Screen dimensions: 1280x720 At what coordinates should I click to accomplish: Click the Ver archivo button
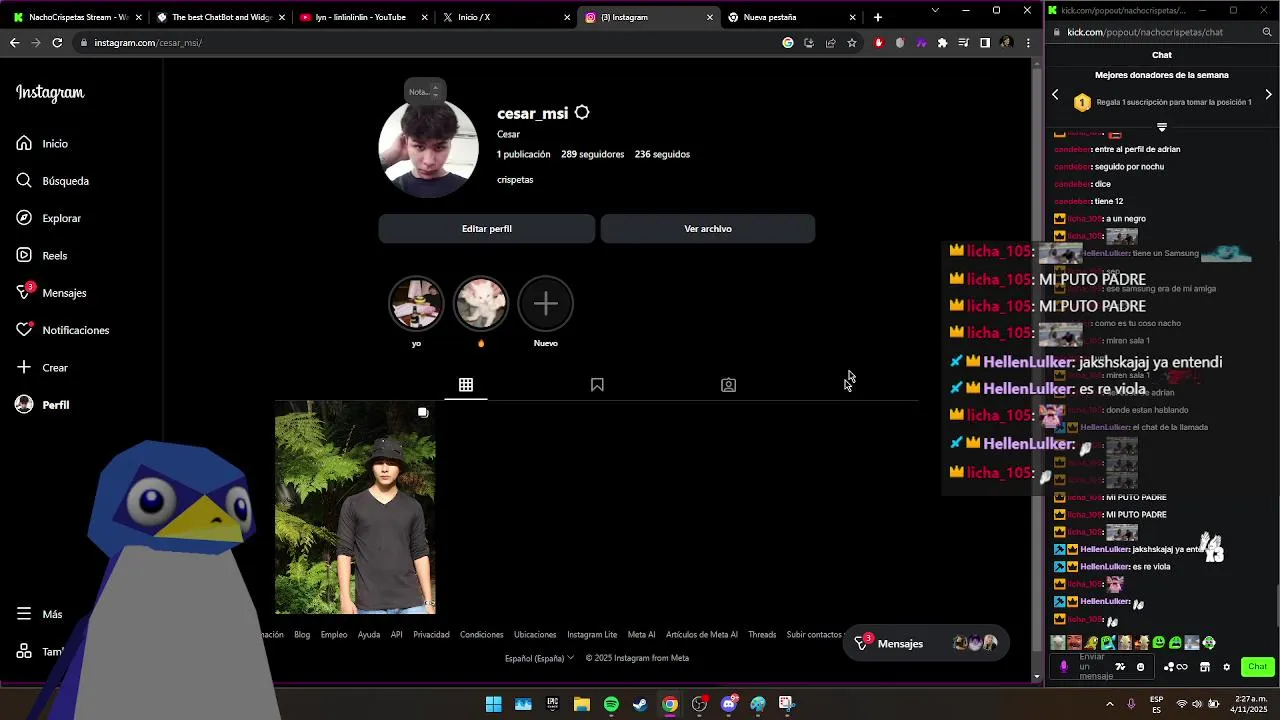708,229
